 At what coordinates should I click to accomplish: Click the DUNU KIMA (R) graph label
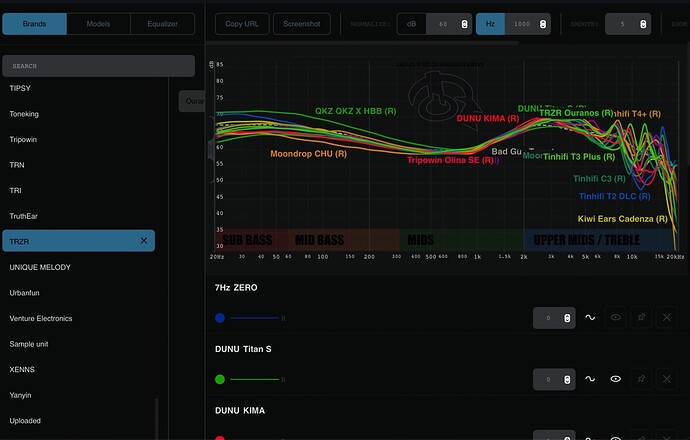pos(488,118)
